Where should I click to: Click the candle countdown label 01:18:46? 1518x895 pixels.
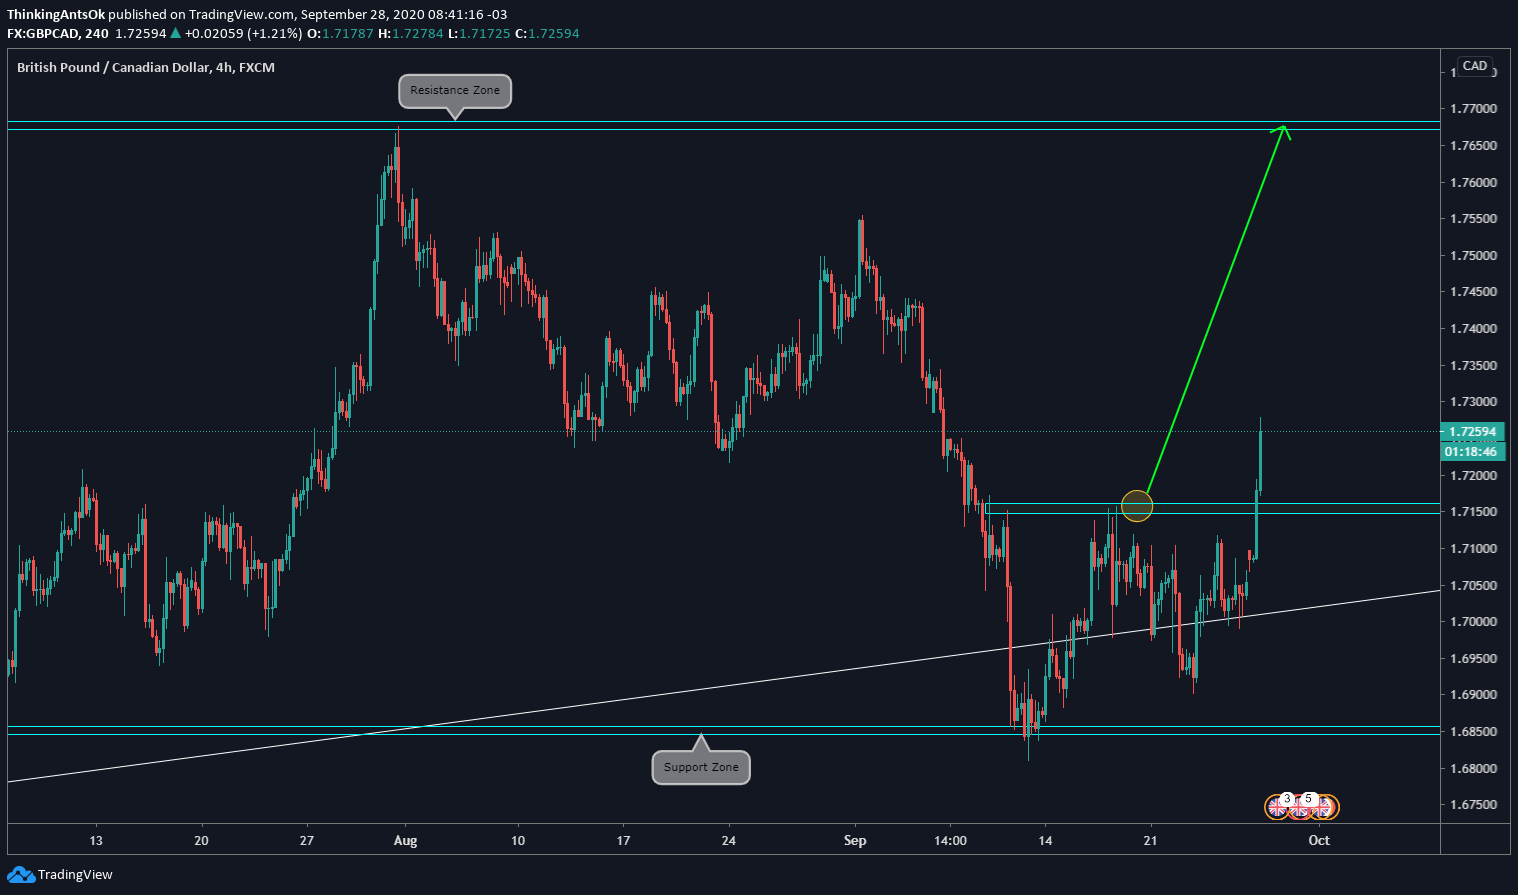1471,452
